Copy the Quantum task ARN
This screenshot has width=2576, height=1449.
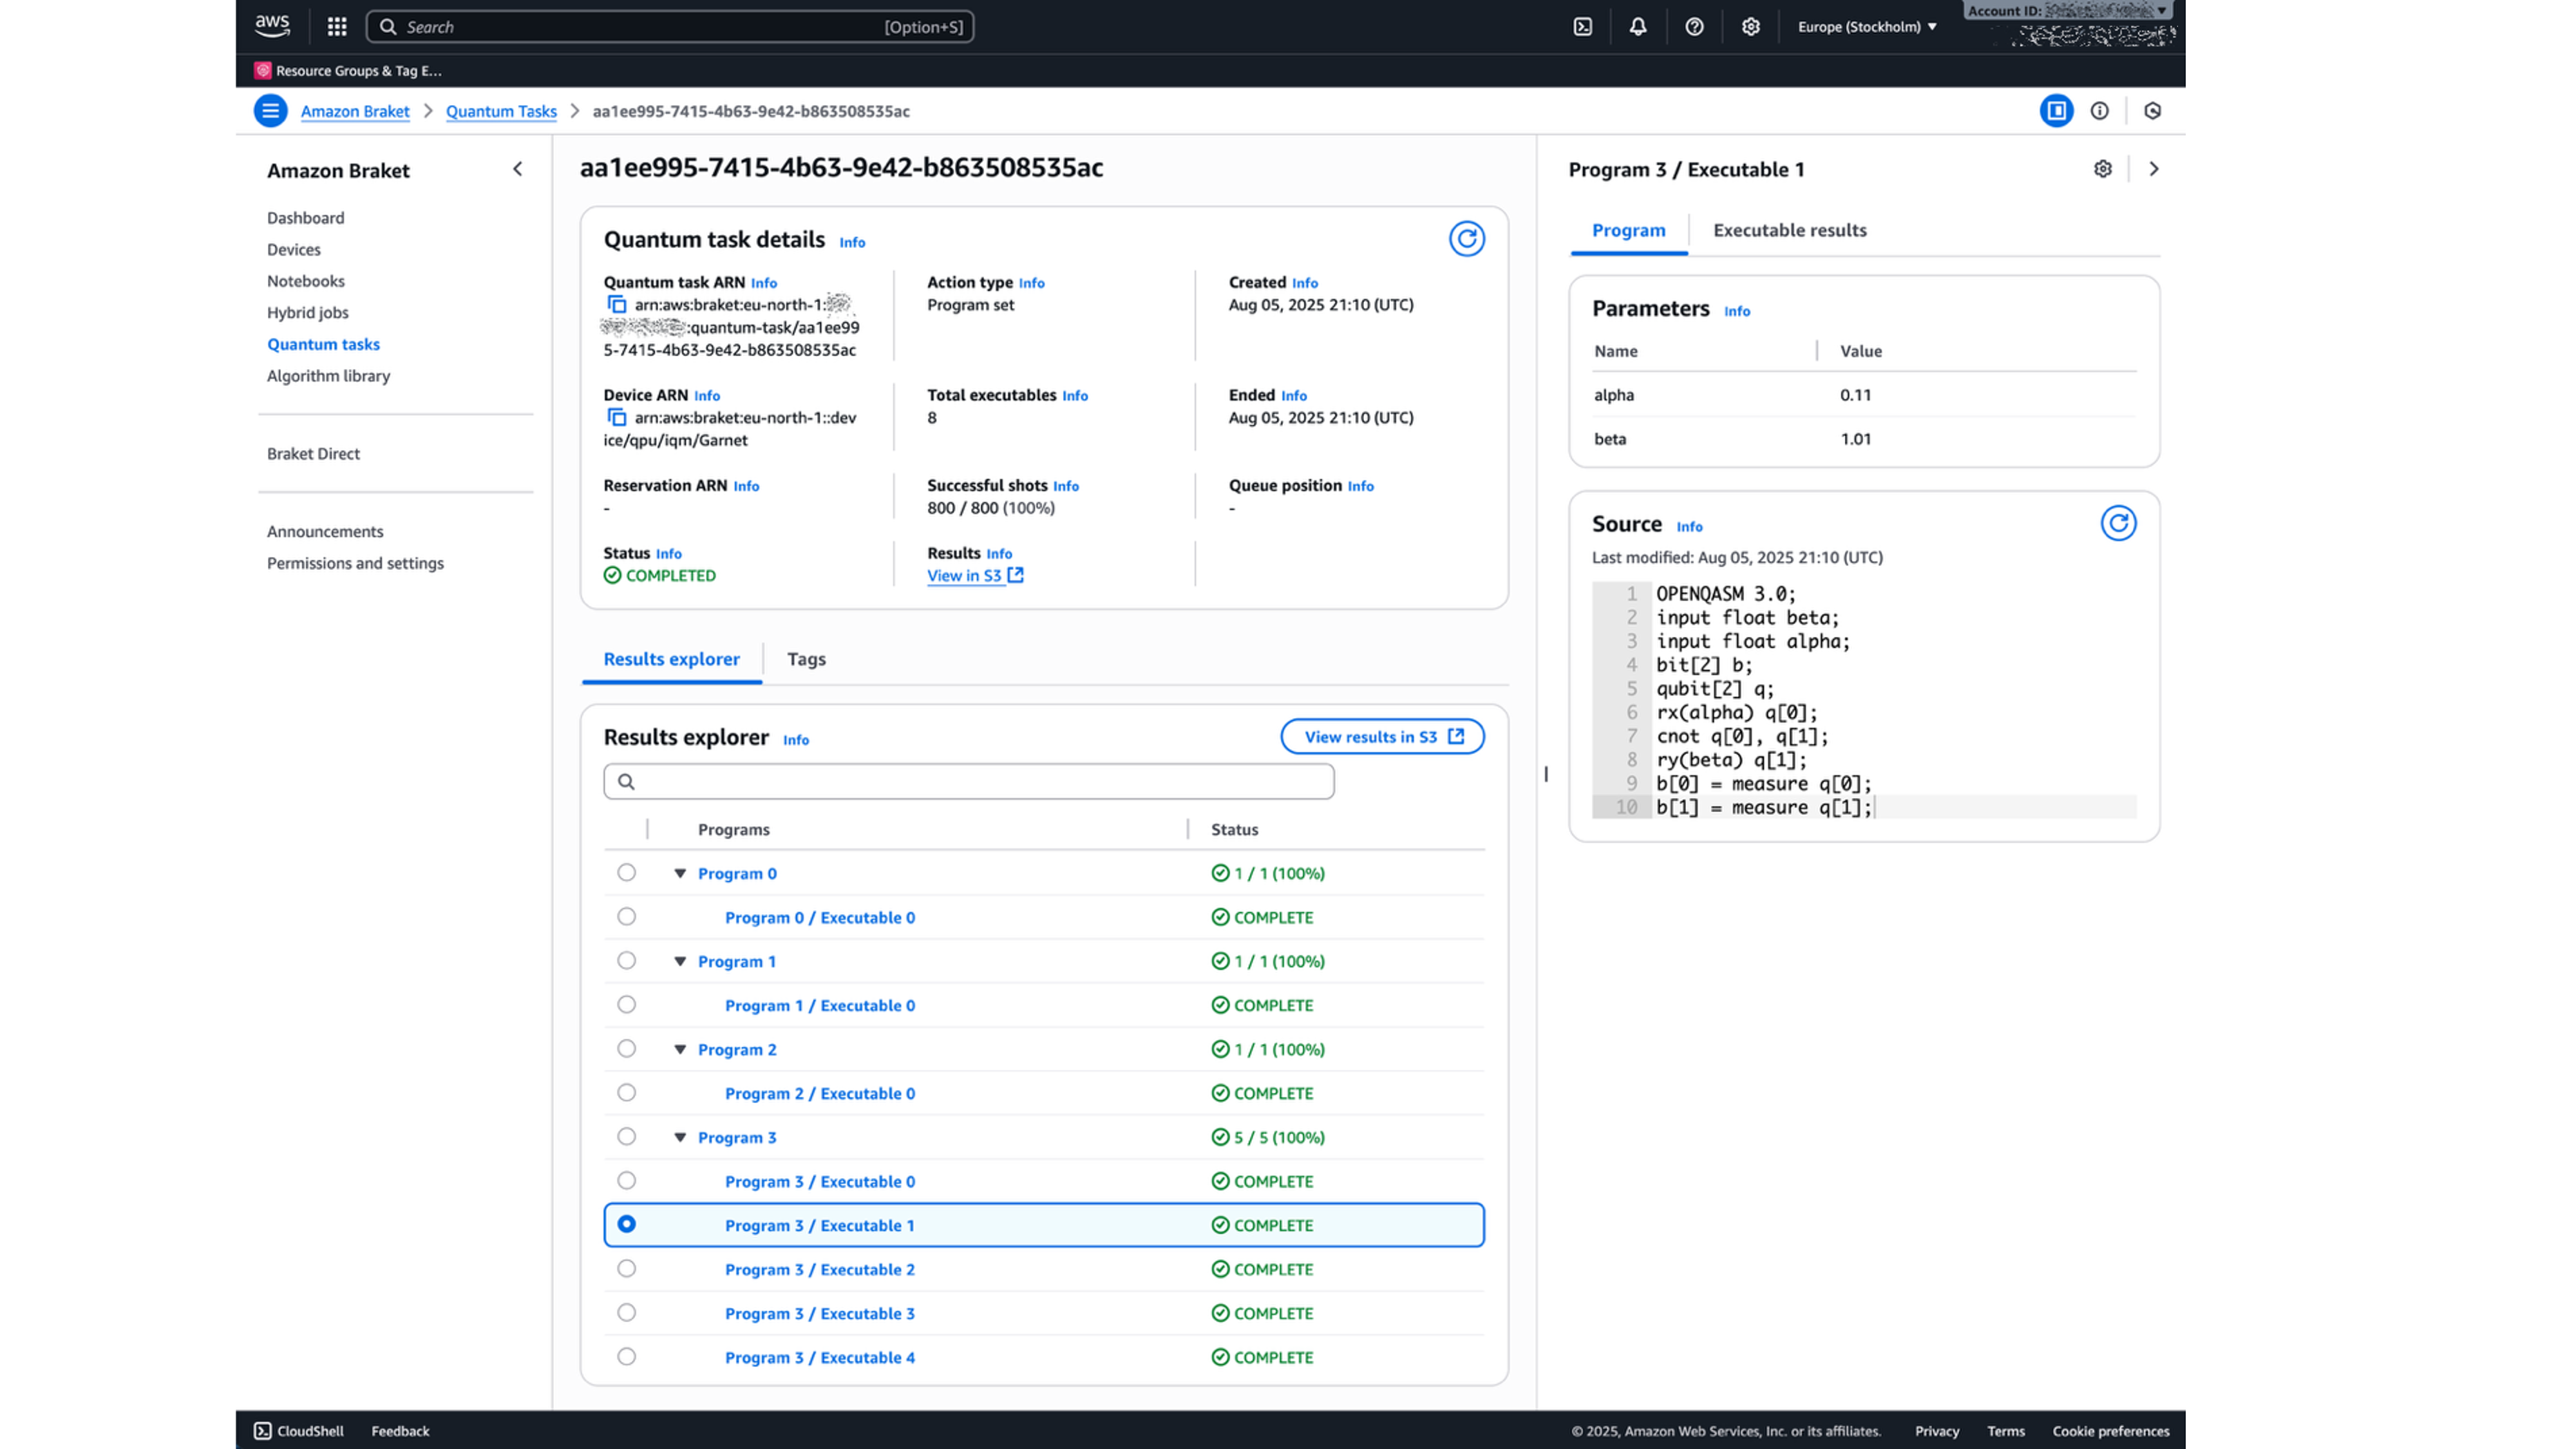617,305
